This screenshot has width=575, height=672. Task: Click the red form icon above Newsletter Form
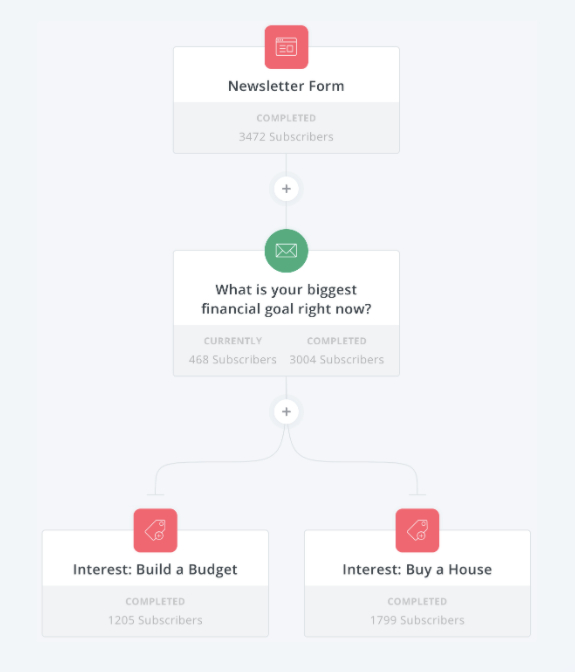[286, 47]
